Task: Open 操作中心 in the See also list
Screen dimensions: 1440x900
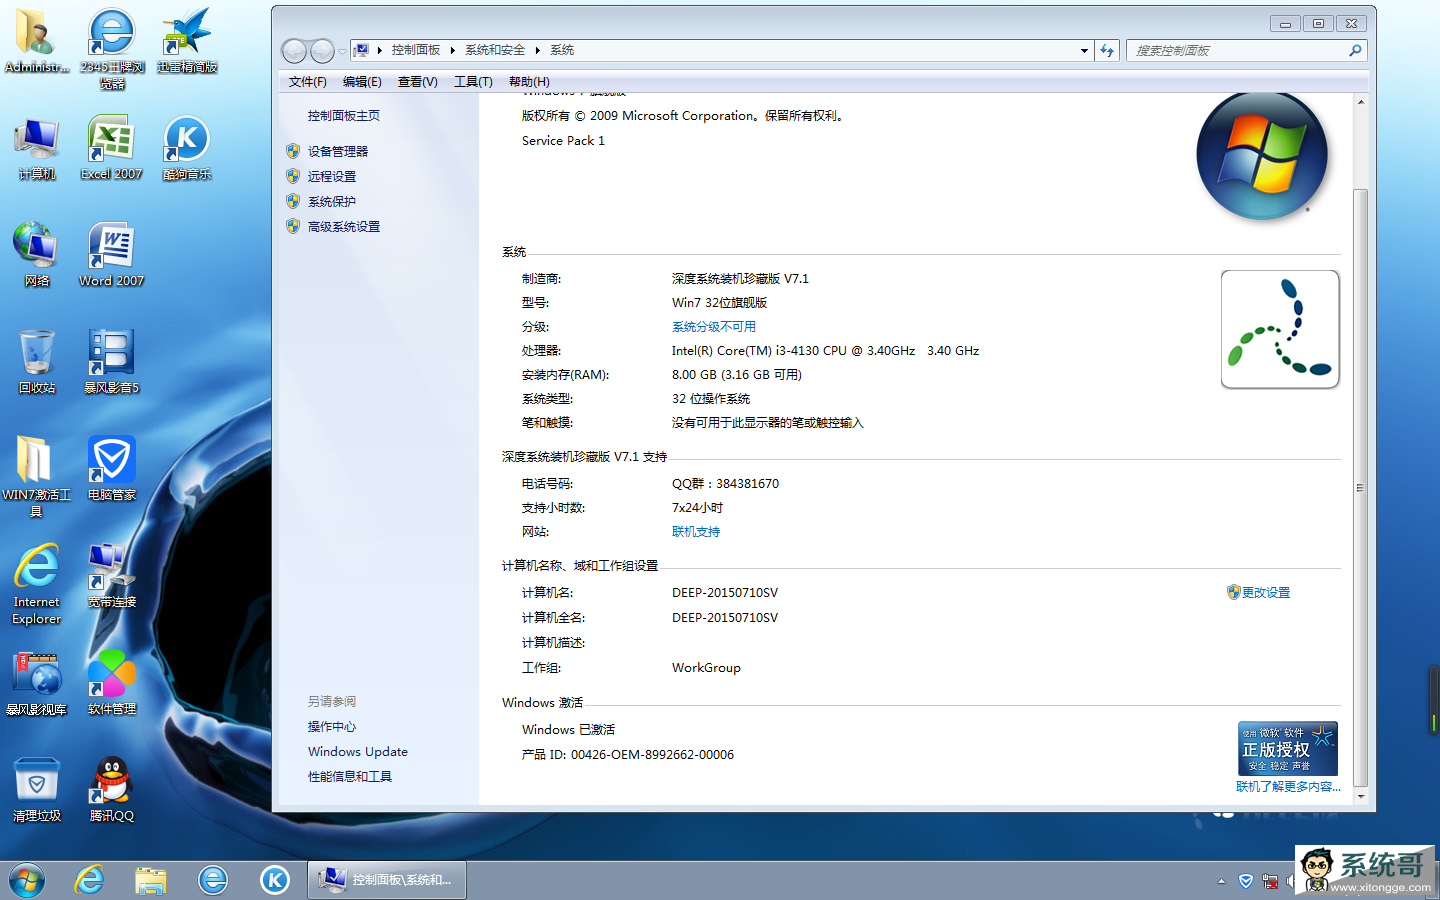Action: (332, 727)
